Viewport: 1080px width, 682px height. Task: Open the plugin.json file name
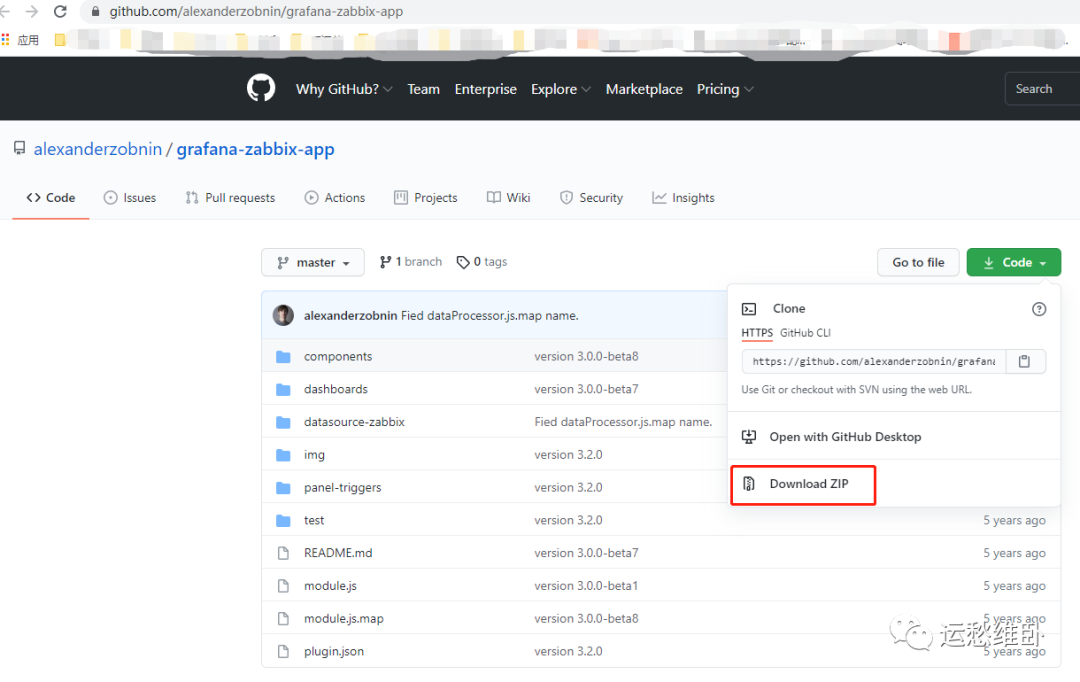334,651
